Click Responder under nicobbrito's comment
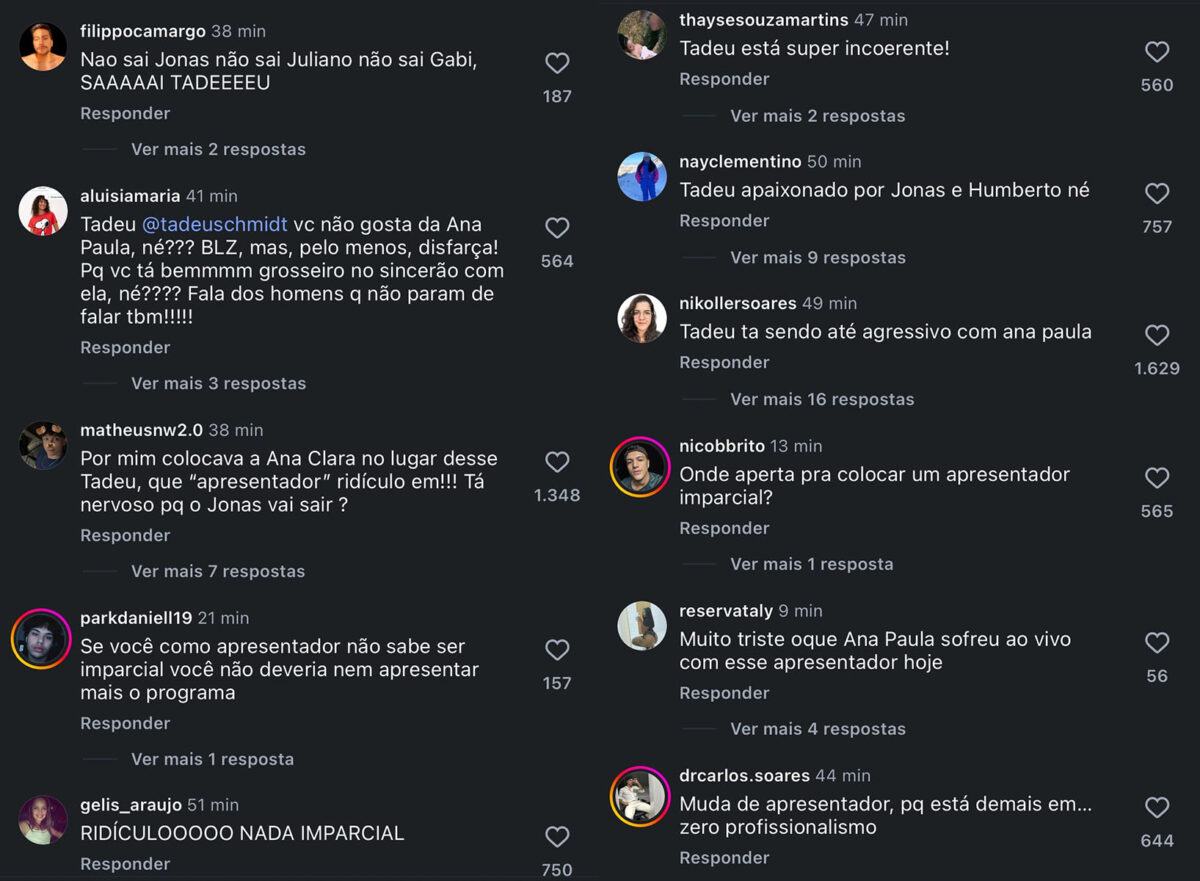Screen dimensions: 1200x881 [x=724, y=528]
